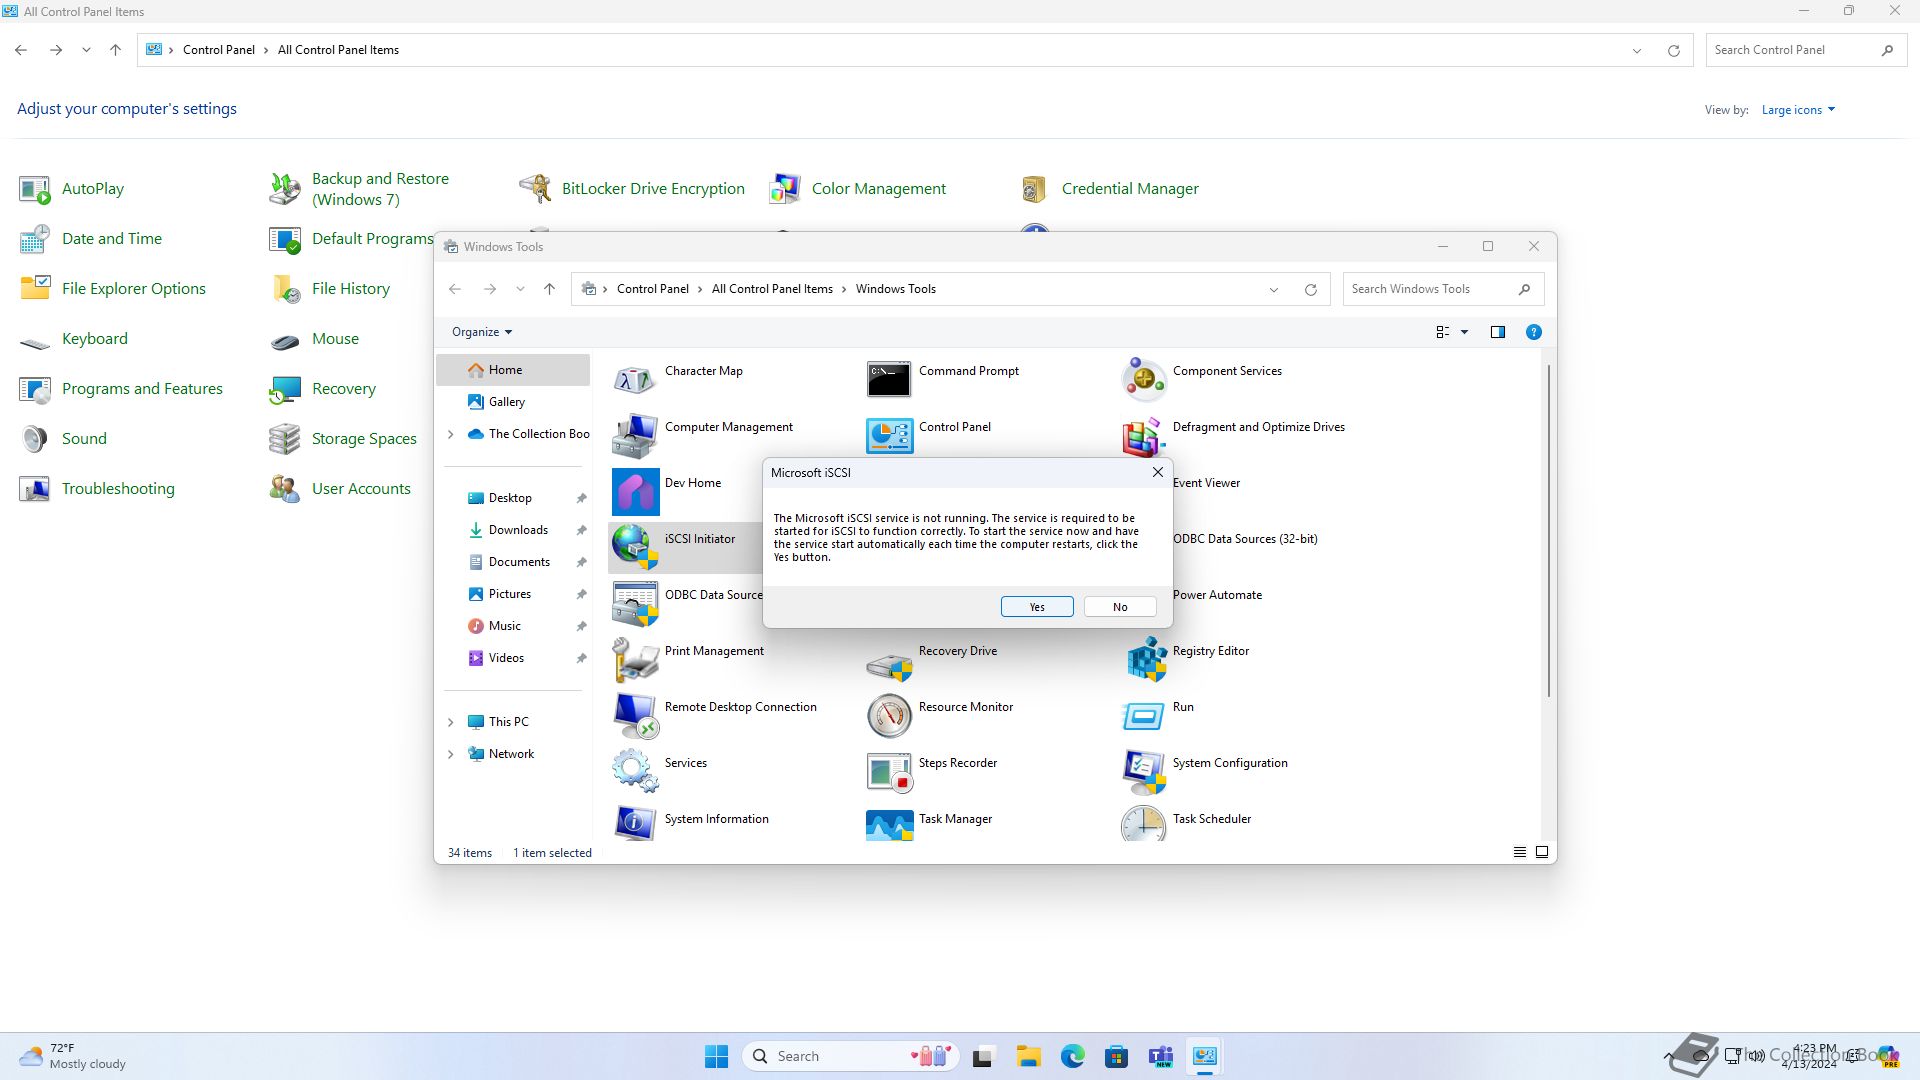This screenshot has height=1080, width=1920.
Task: Launch Task Manager icon
Action: point(889,824)
